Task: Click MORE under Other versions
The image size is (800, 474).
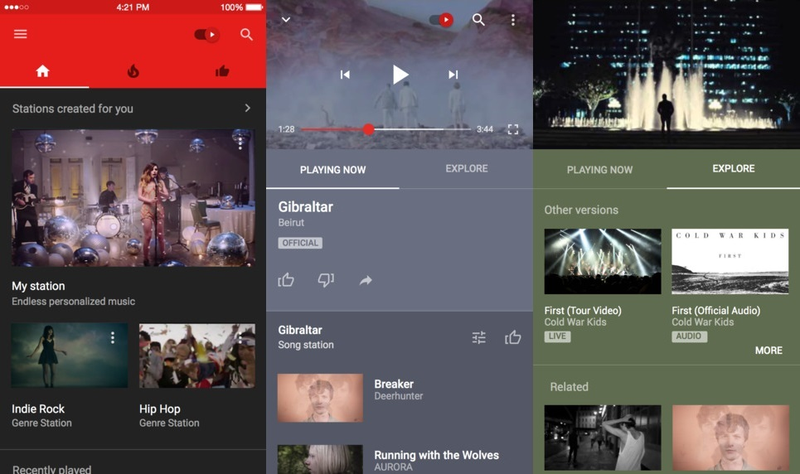Action: click(x=768, y=351)
